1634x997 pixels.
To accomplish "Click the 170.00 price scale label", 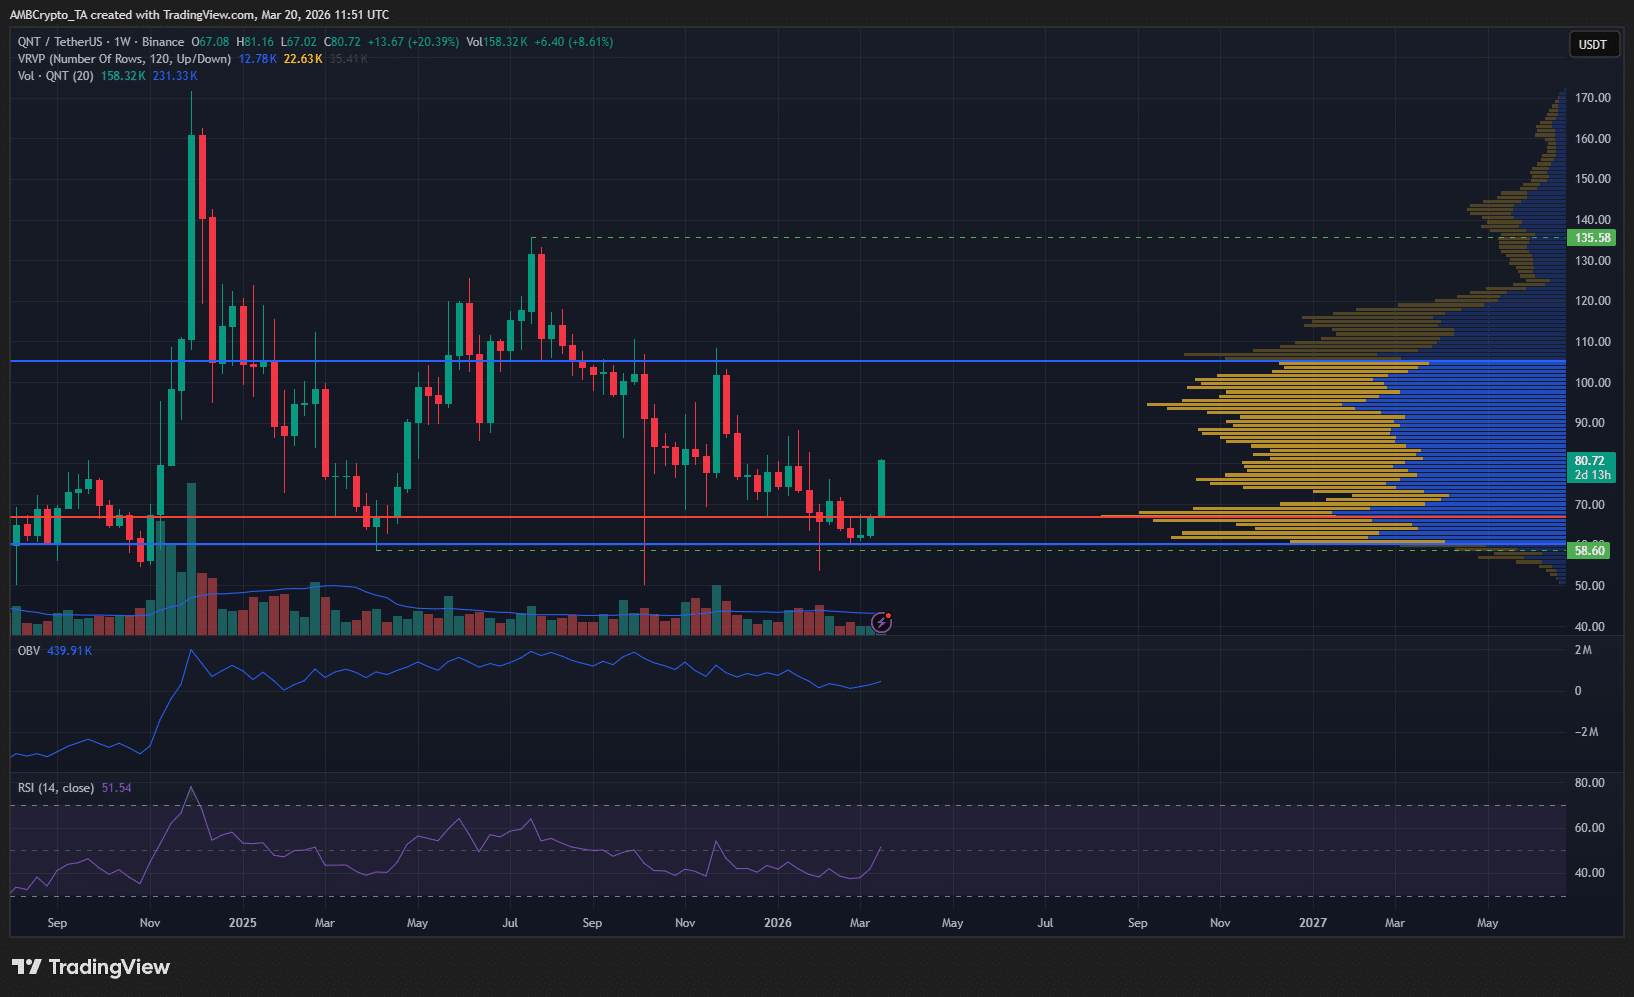I will (1592, 98).
